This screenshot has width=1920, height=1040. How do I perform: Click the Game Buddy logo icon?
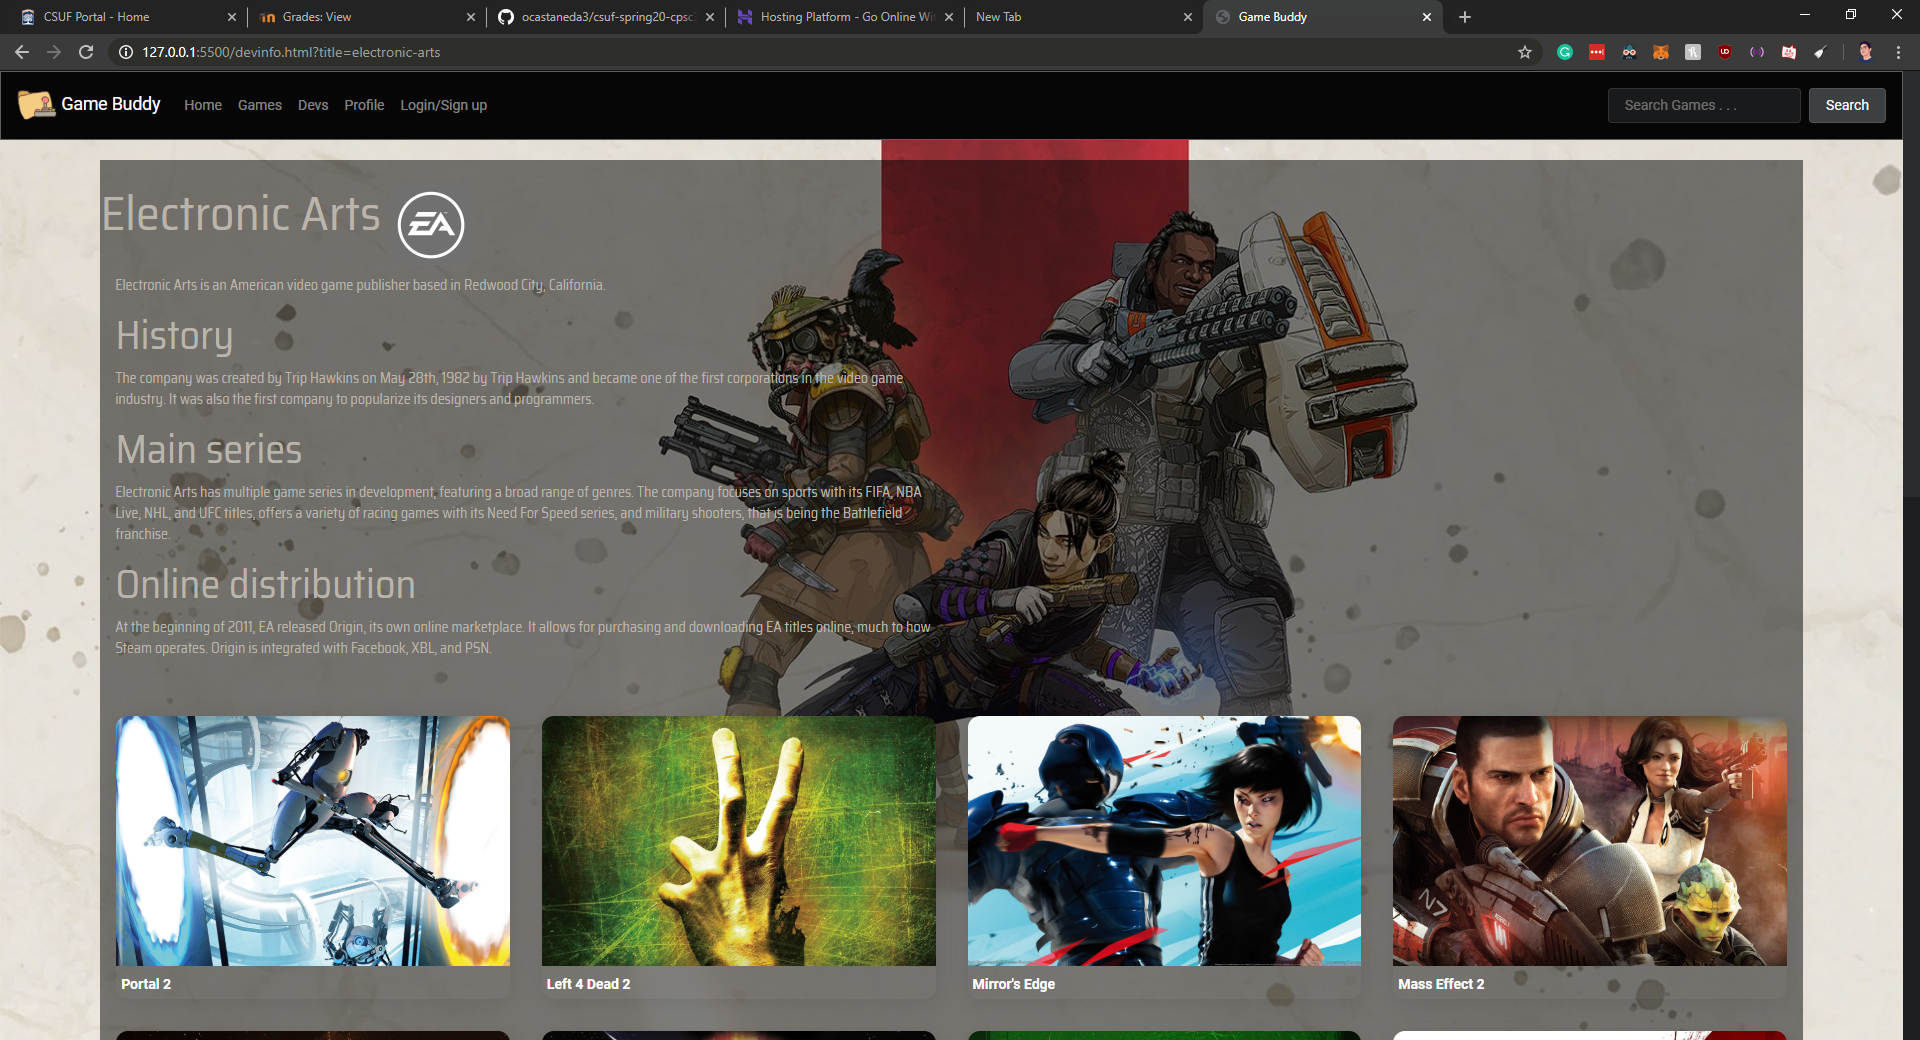36,104
